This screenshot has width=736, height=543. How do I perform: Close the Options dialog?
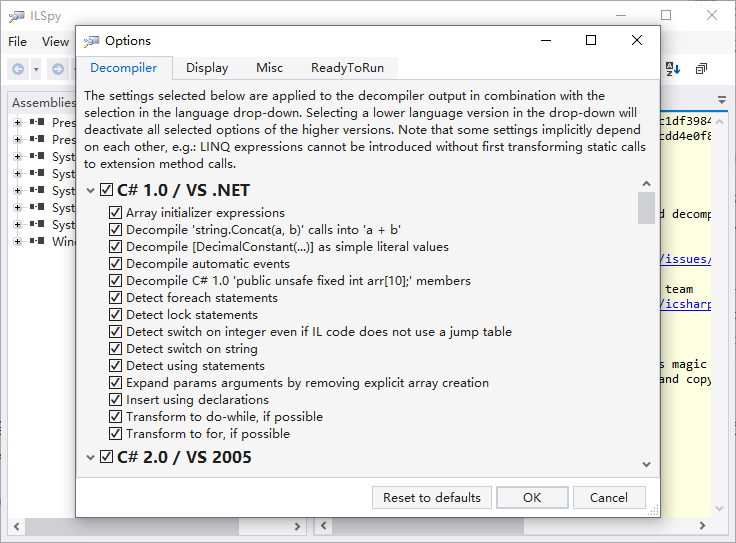coord(636,40)
